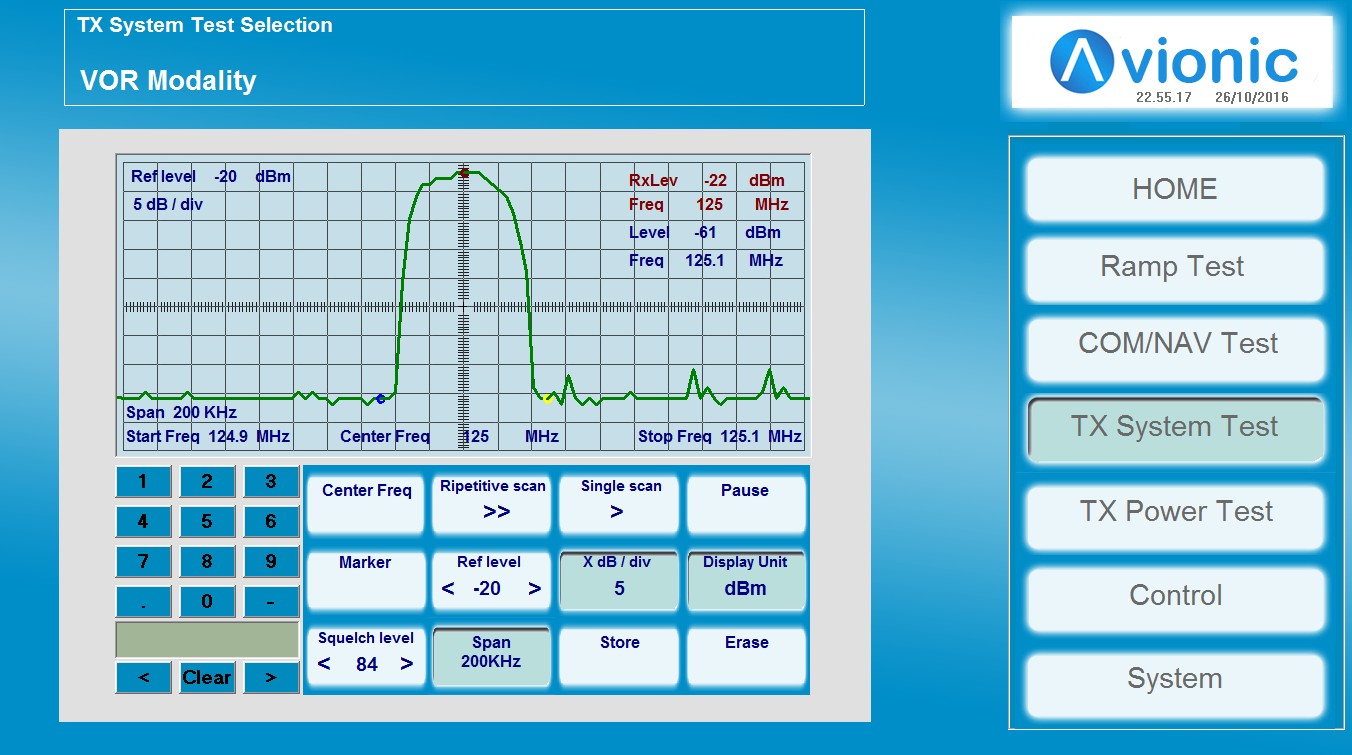Tap the minus sign key
1352x755 pixels.
(x=271, y=602)
